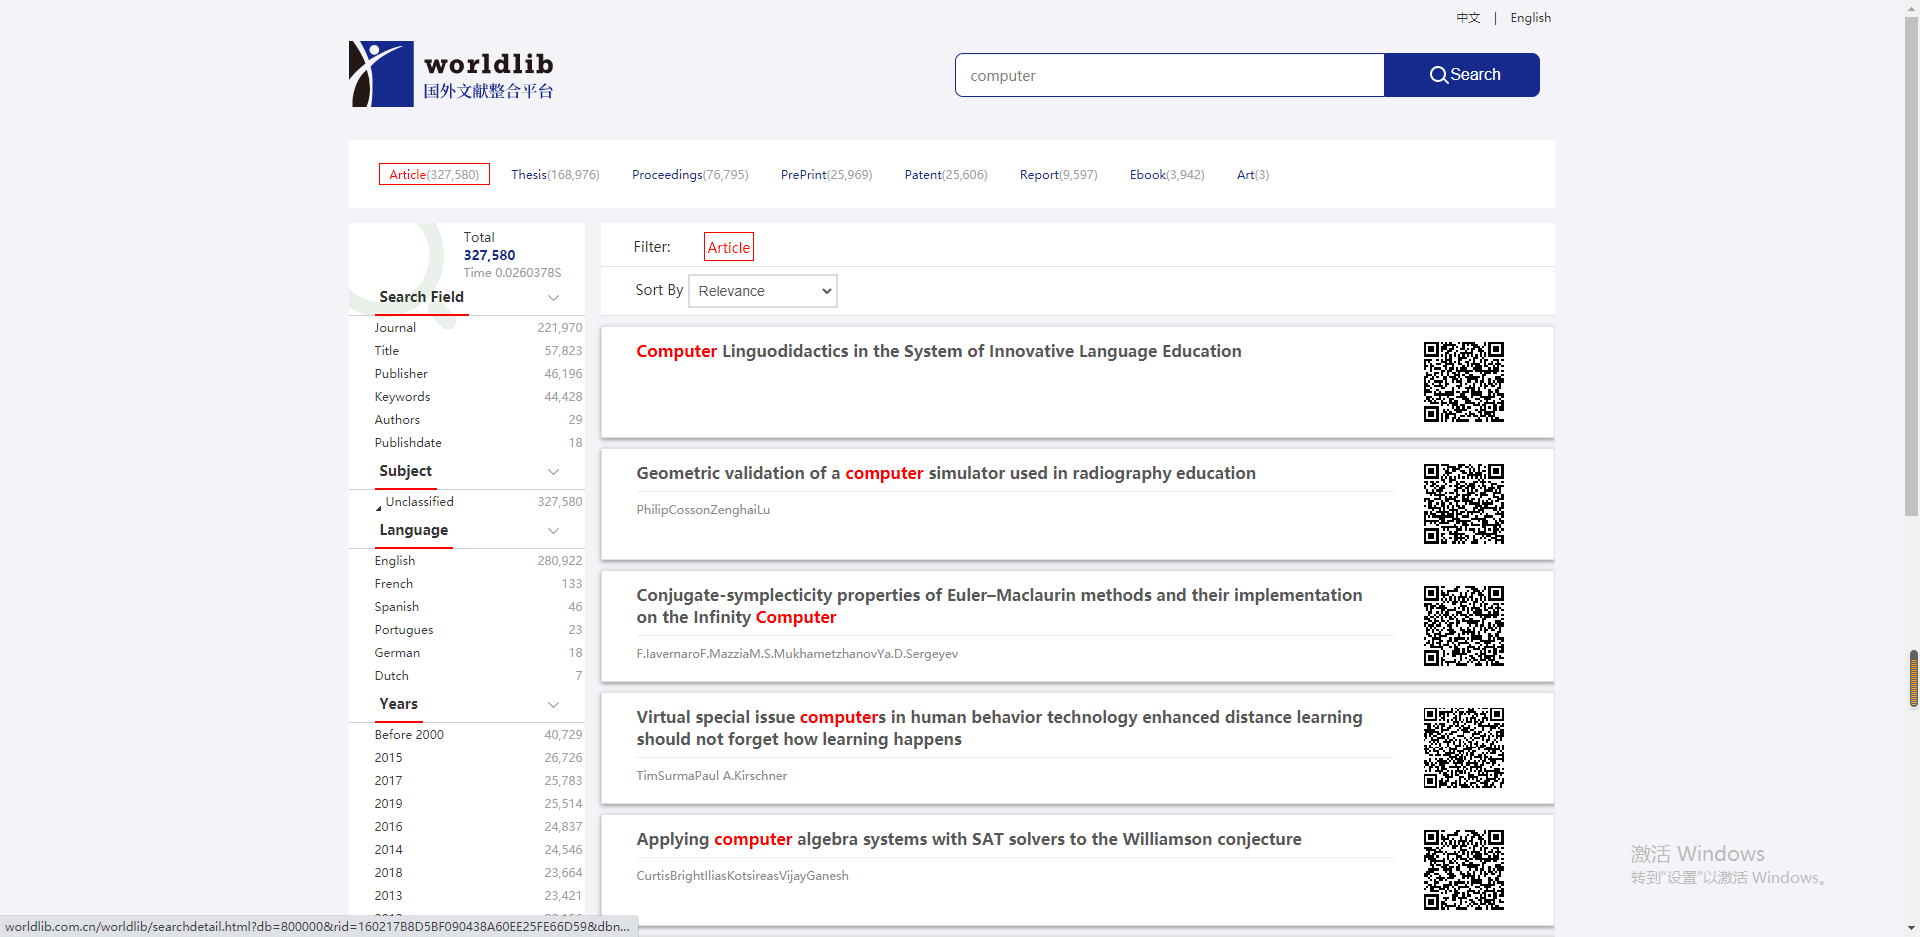Collapse the Years section chevron

(x=553, y=705)
